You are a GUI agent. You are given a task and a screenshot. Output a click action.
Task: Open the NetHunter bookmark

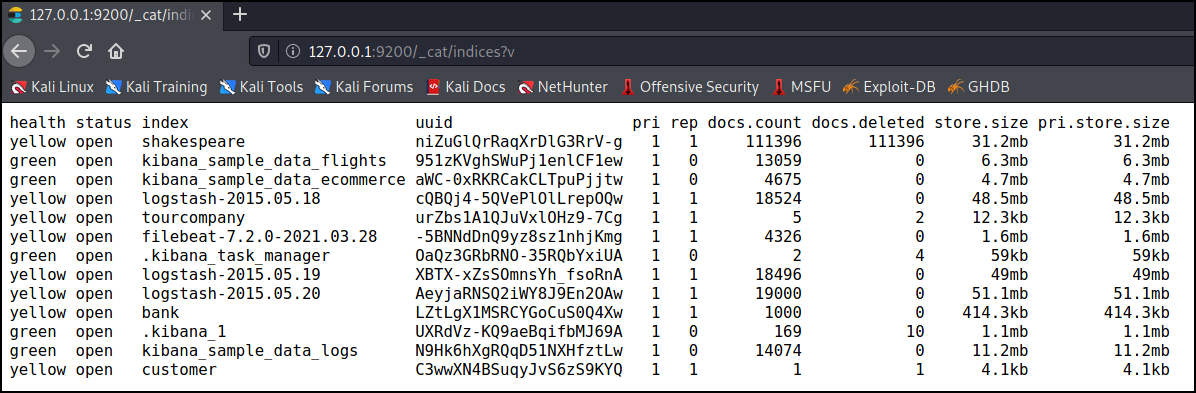tap(562, 87)
